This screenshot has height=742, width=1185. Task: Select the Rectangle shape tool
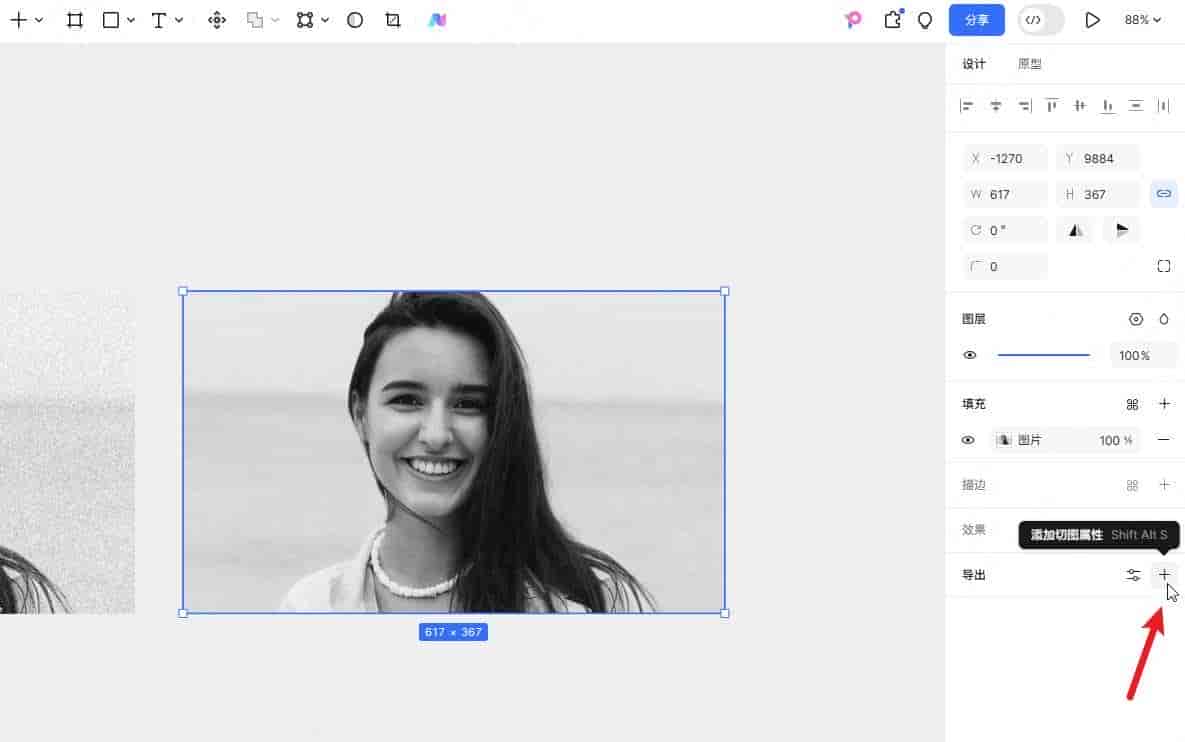(x=110, y=20)
